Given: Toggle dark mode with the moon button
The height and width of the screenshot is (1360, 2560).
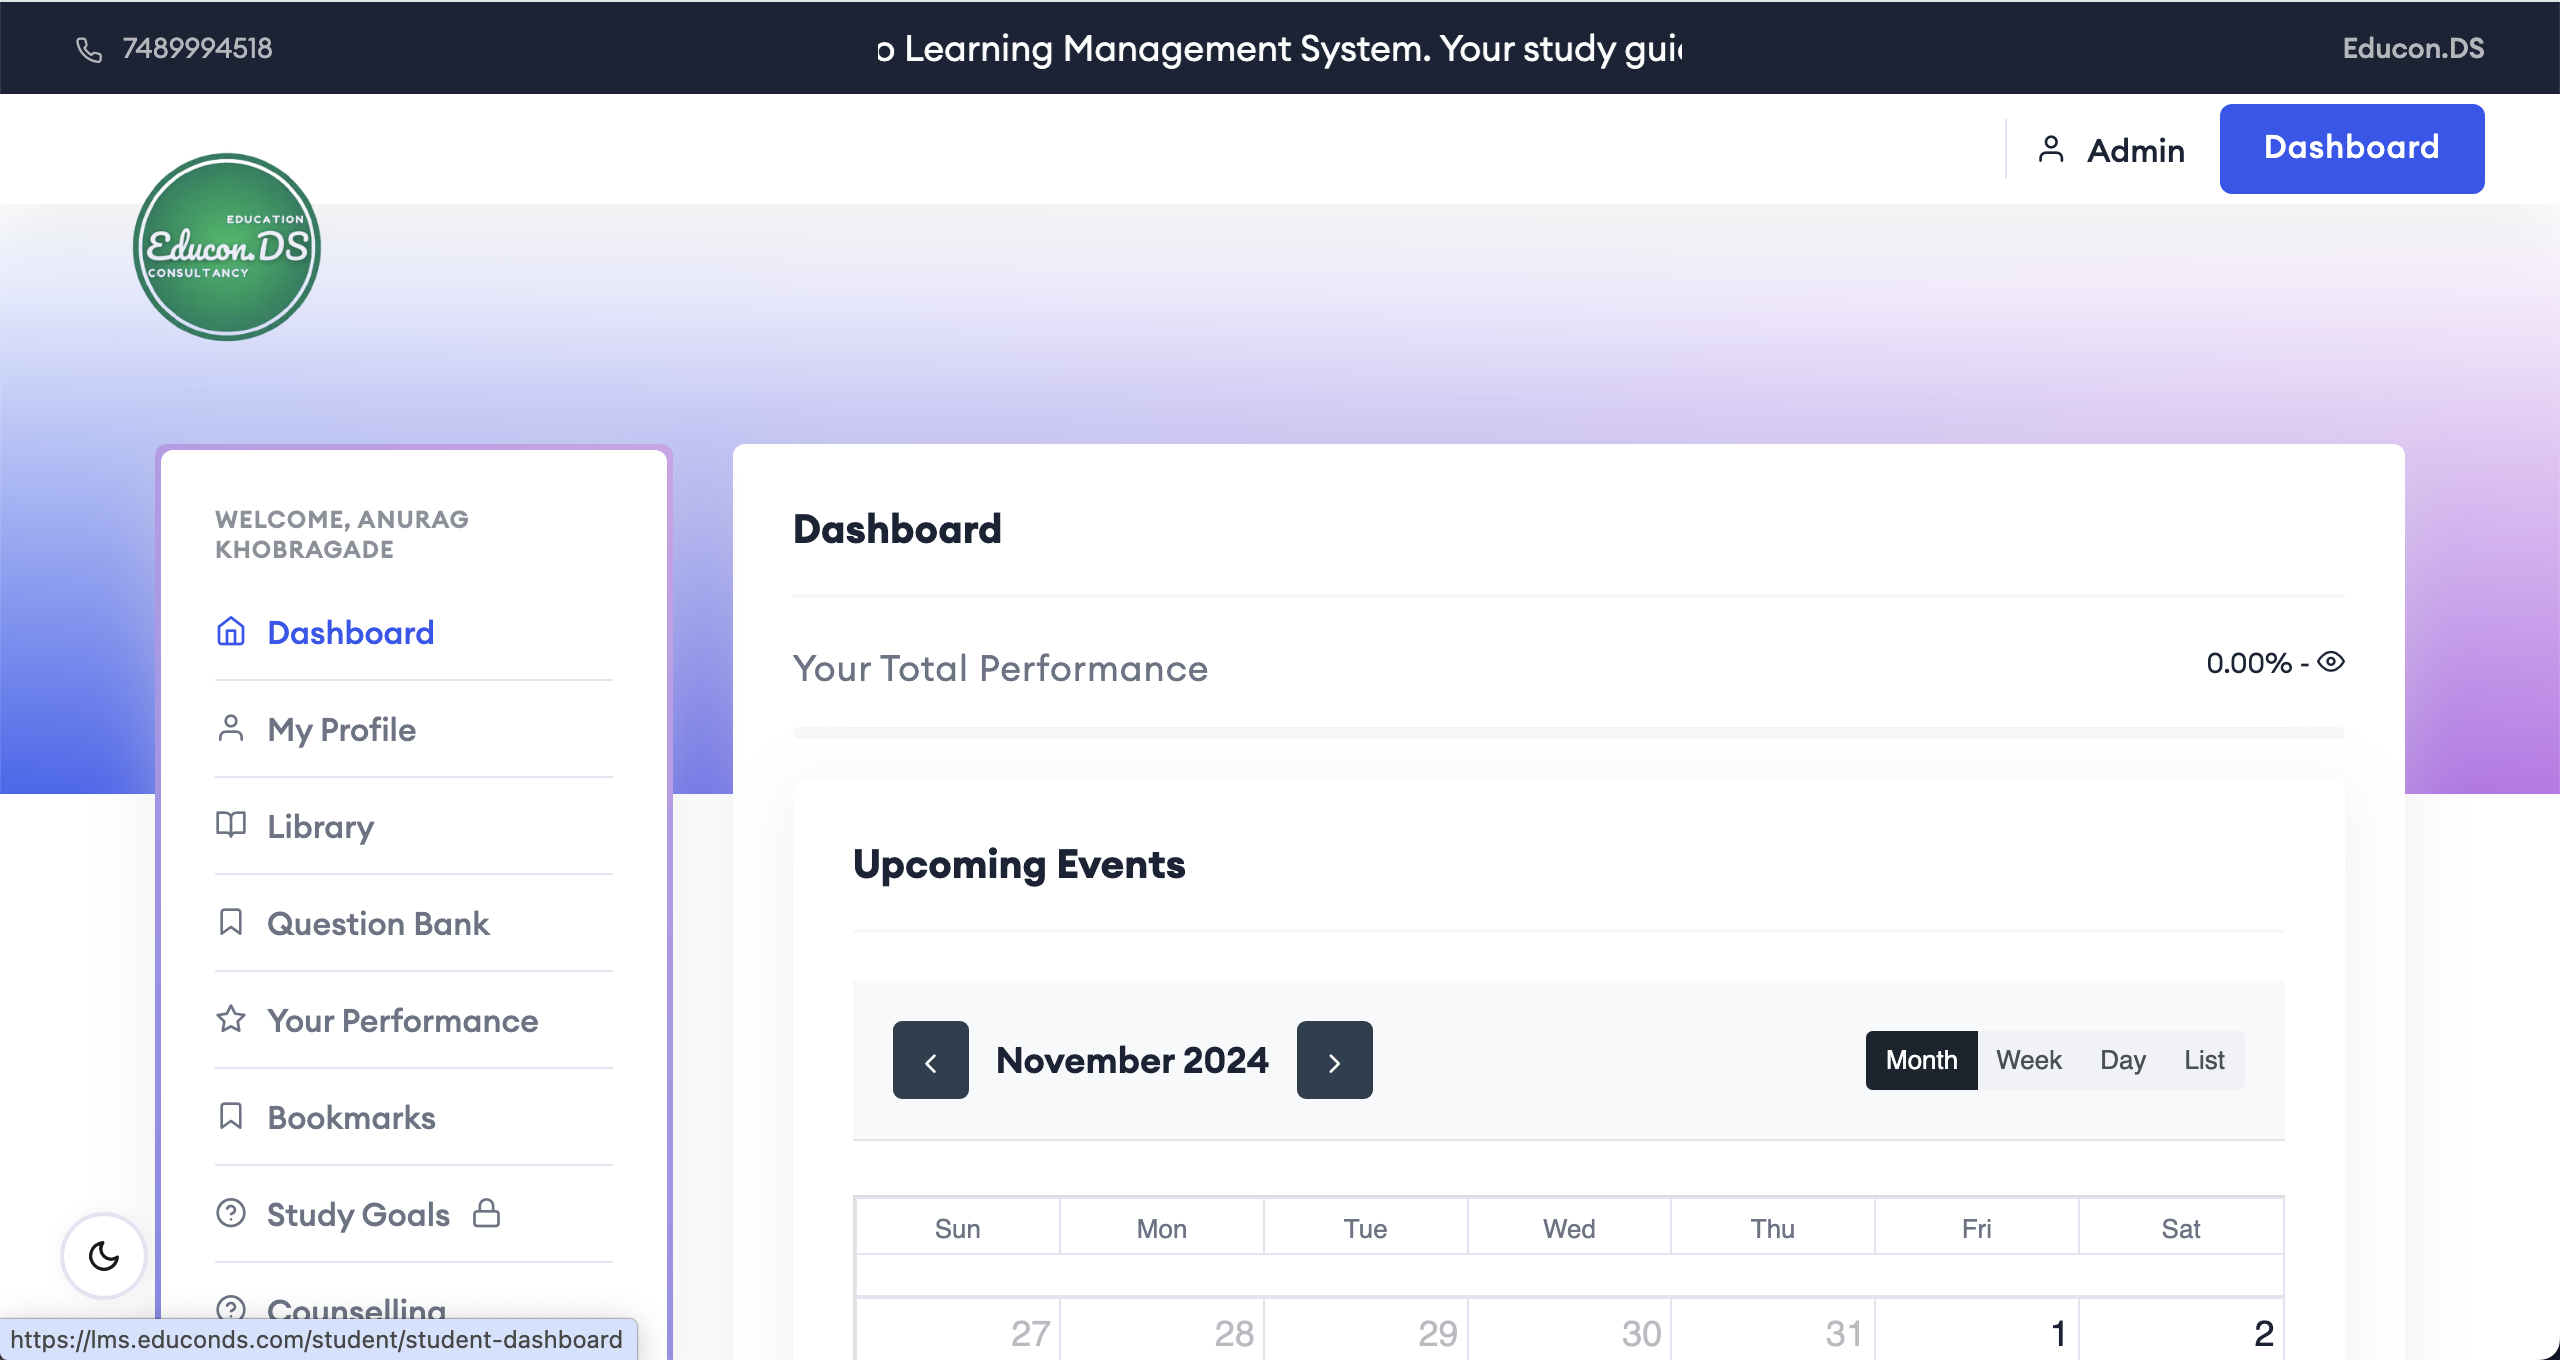Looking at the screenshot, I should pyautogui.click(x=104, y=1256).
